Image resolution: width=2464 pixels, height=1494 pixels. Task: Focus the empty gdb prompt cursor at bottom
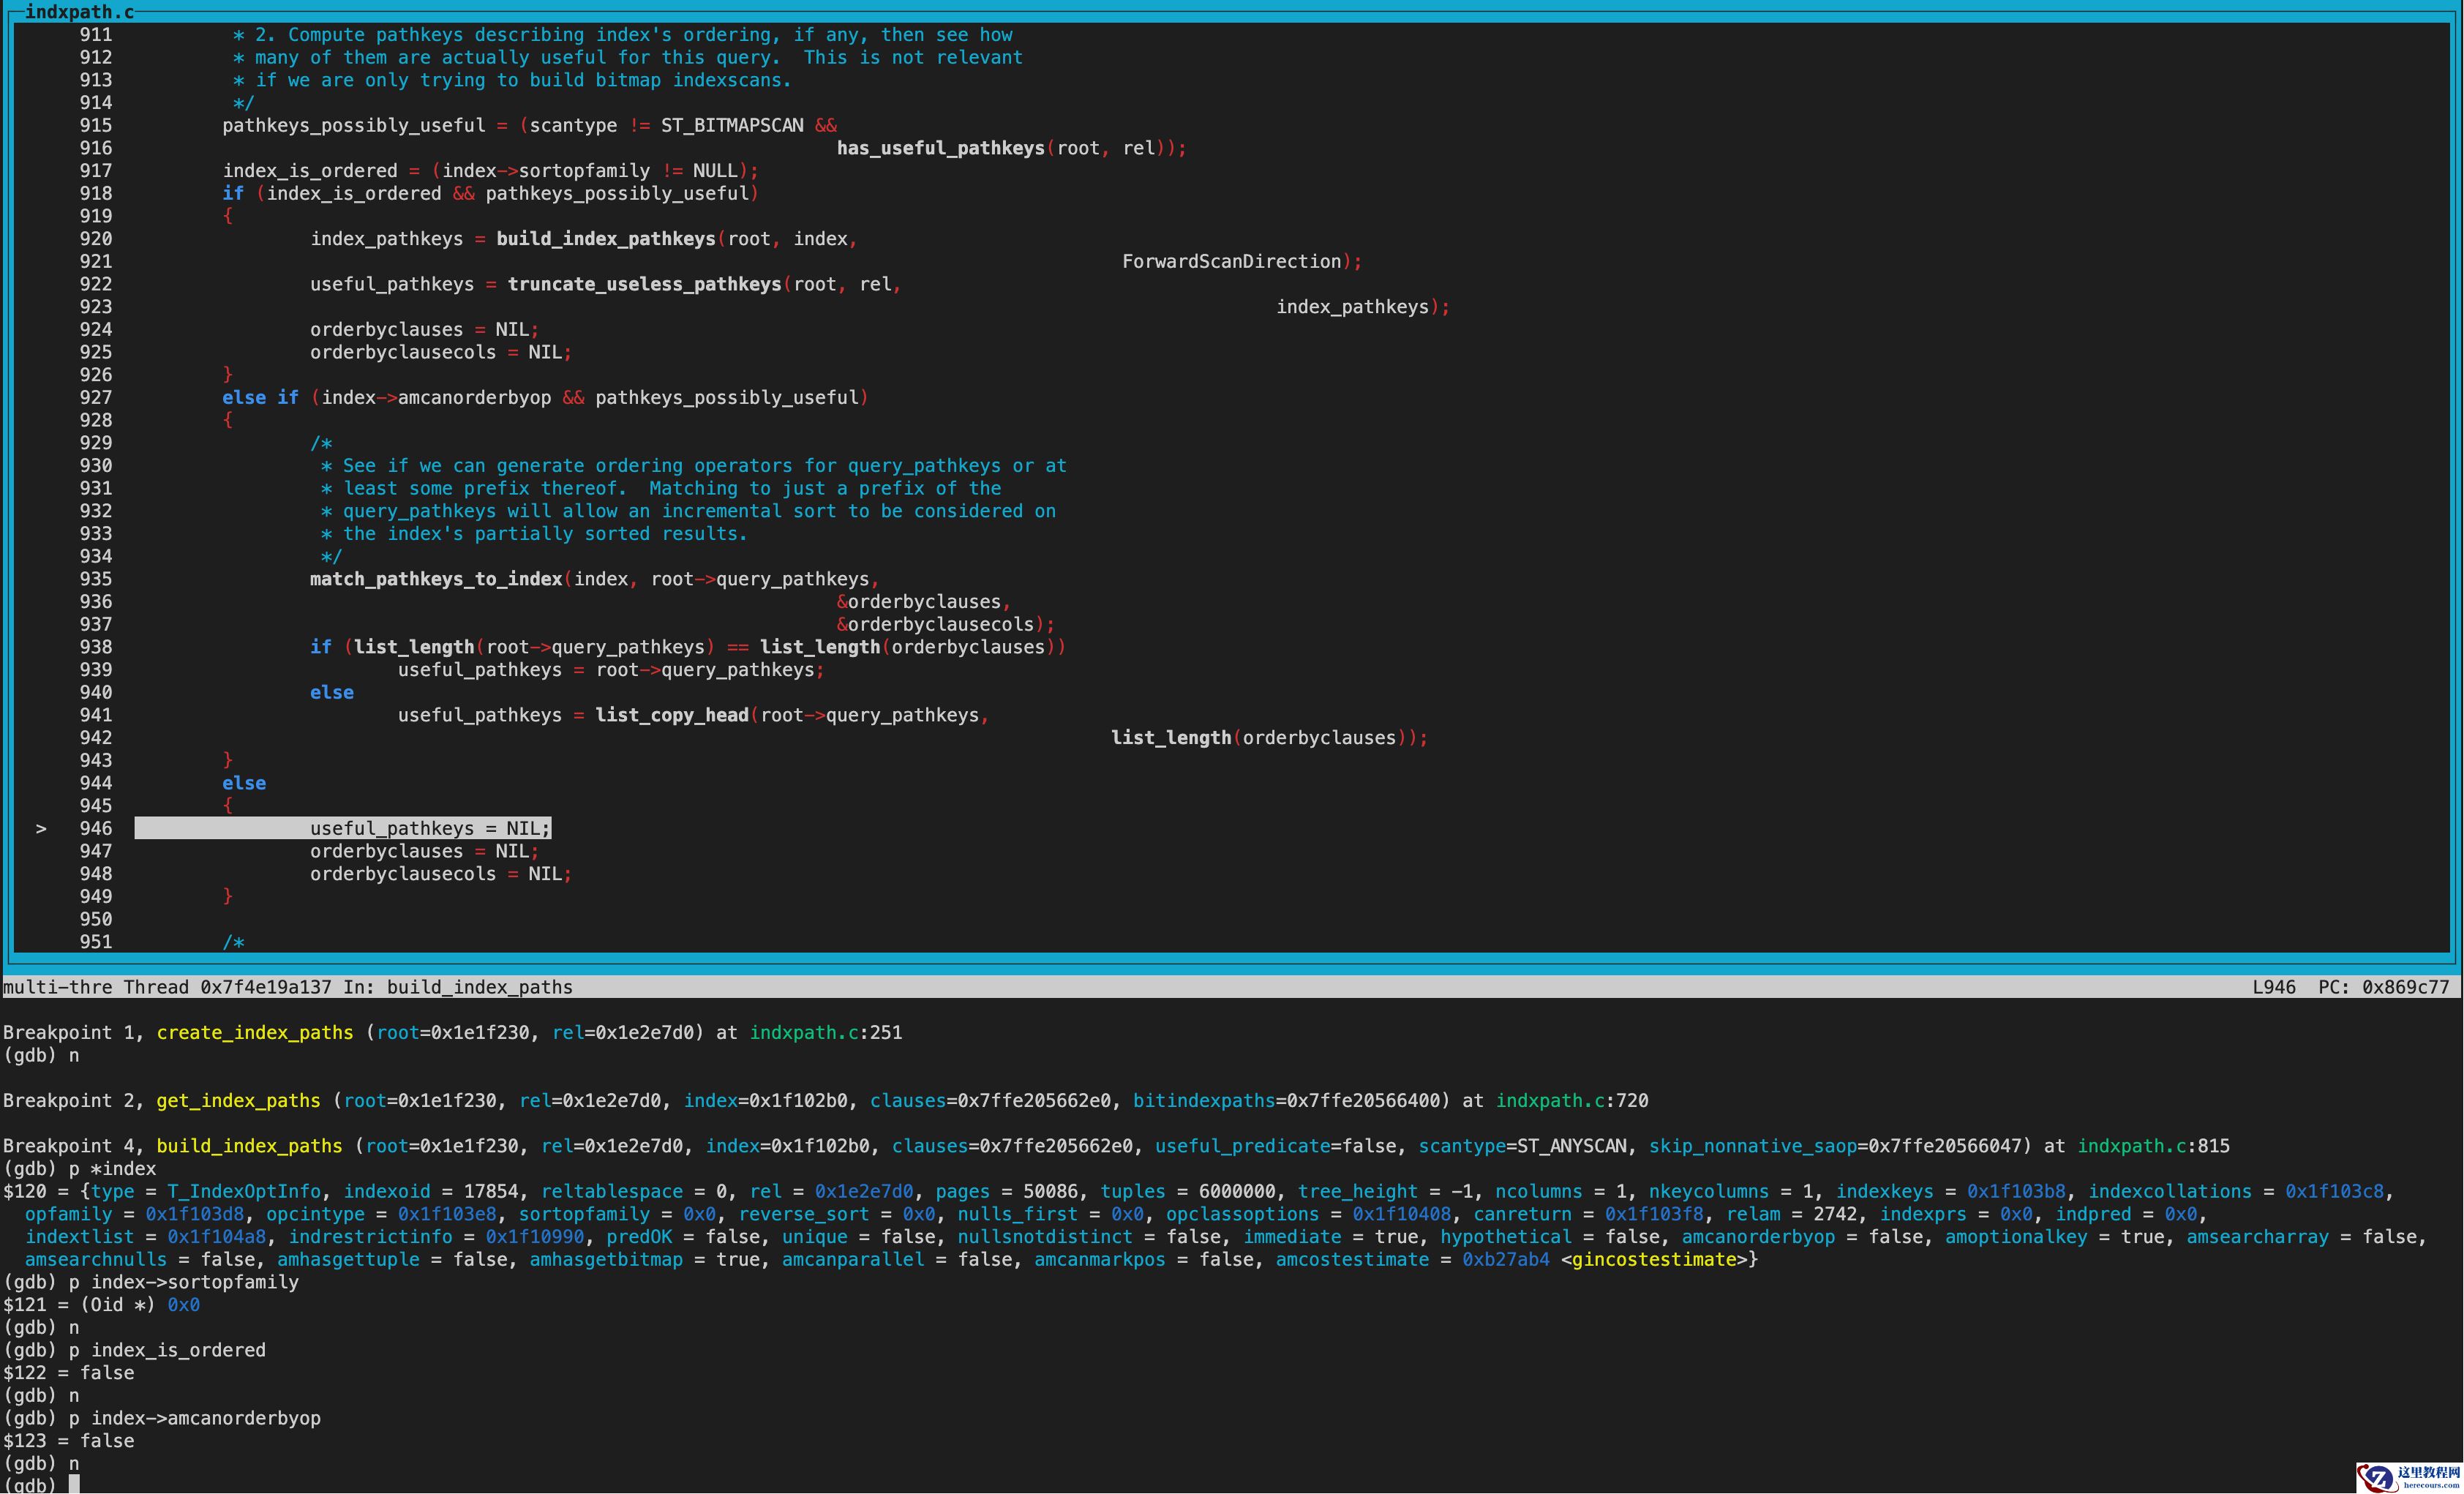[x=74, y=1484]
